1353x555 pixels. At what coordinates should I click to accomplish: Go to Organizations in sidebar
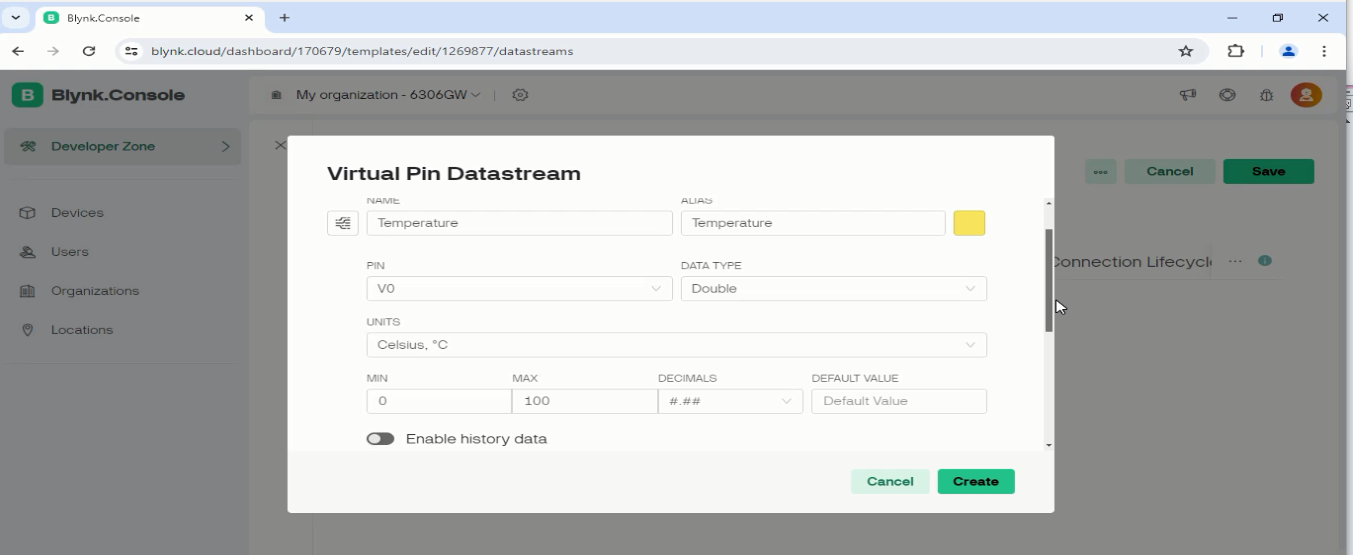(x=94, y=291)
